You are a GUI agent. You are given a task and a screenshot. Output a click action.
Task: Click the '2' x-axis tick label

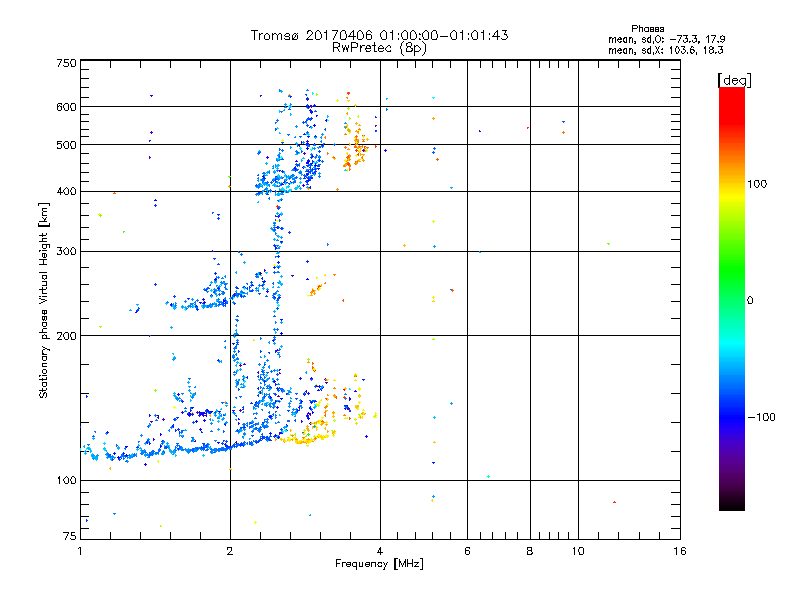(230, 551)
